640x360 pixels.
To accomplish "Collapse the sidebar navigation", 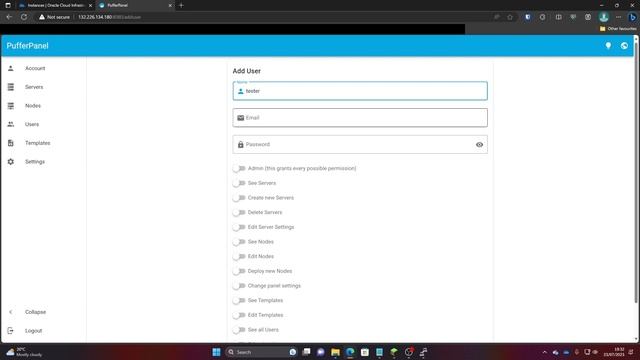I will click(43, 312).
